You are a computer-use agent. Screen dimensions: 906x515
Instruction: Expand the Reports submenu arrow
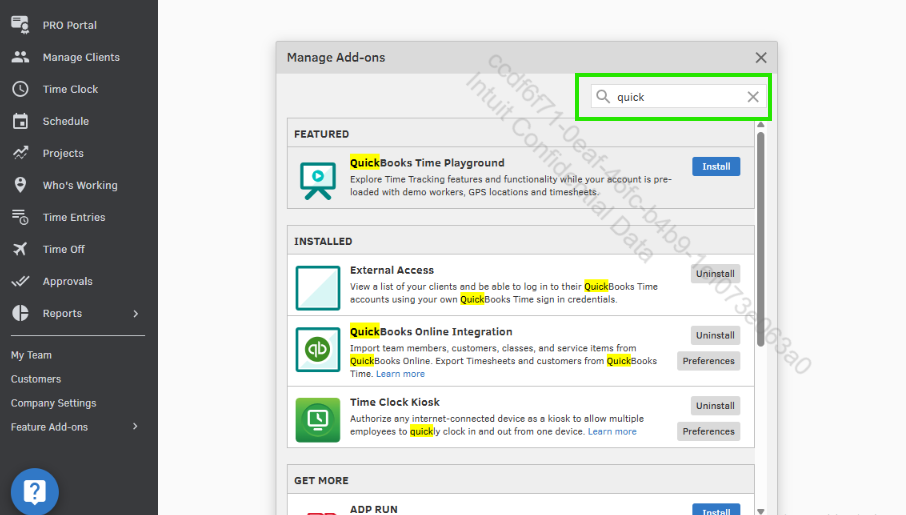136,313
